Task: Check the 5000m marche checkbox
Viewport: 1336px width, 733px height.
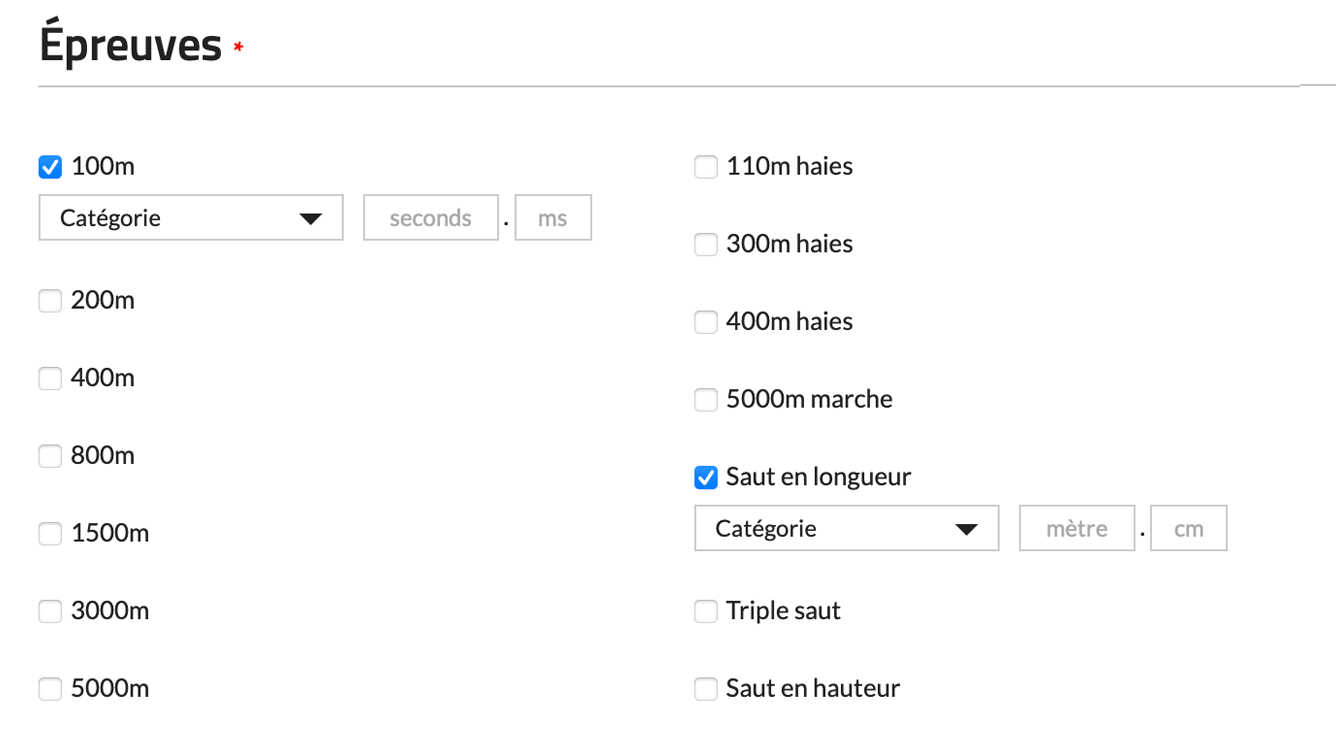Action: (x=706, y=400)
